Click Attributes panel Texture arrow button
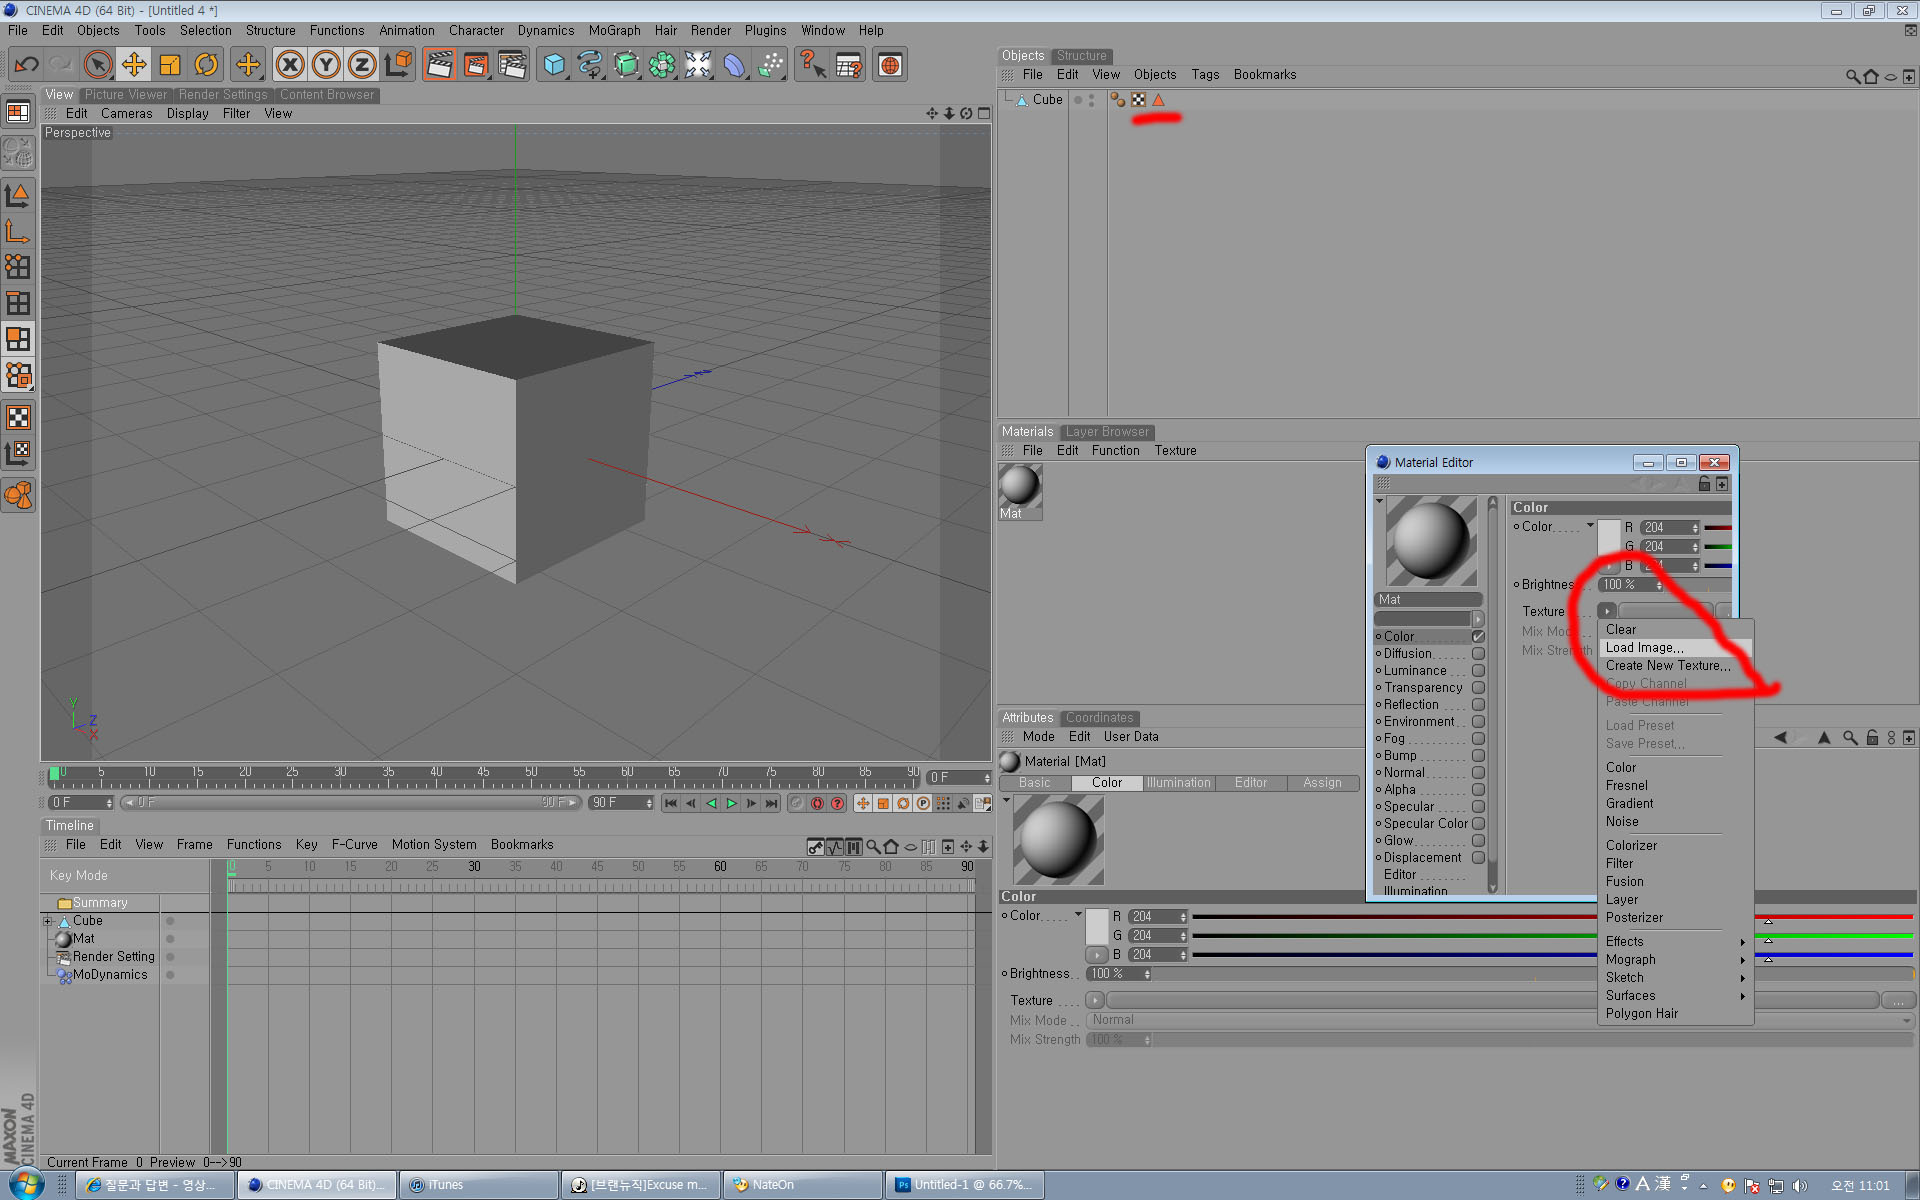 1095,1000
